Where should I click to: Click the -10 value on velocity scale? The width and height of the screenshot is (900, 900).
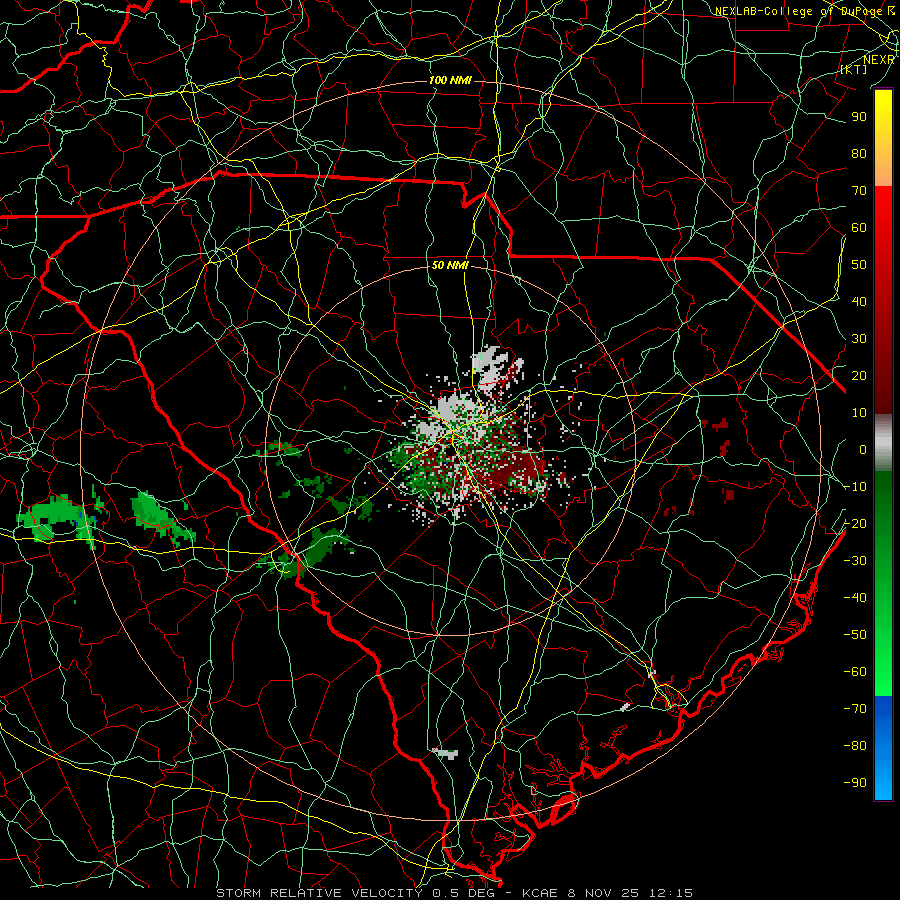[x=855, y=487]
